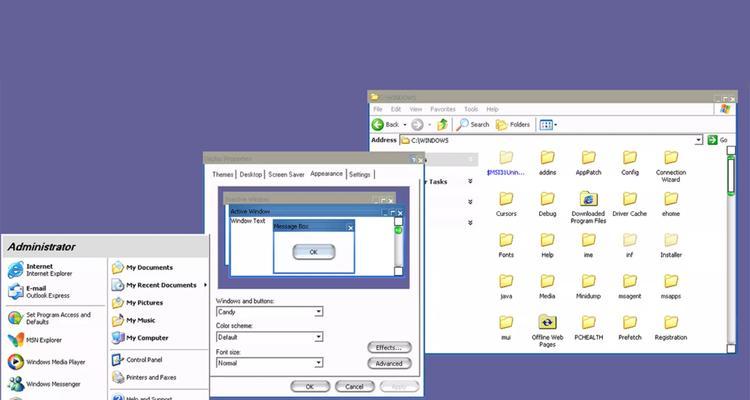The image size is (750, 400).
Task: Start Windows Messenger
Action: point(44,384)
